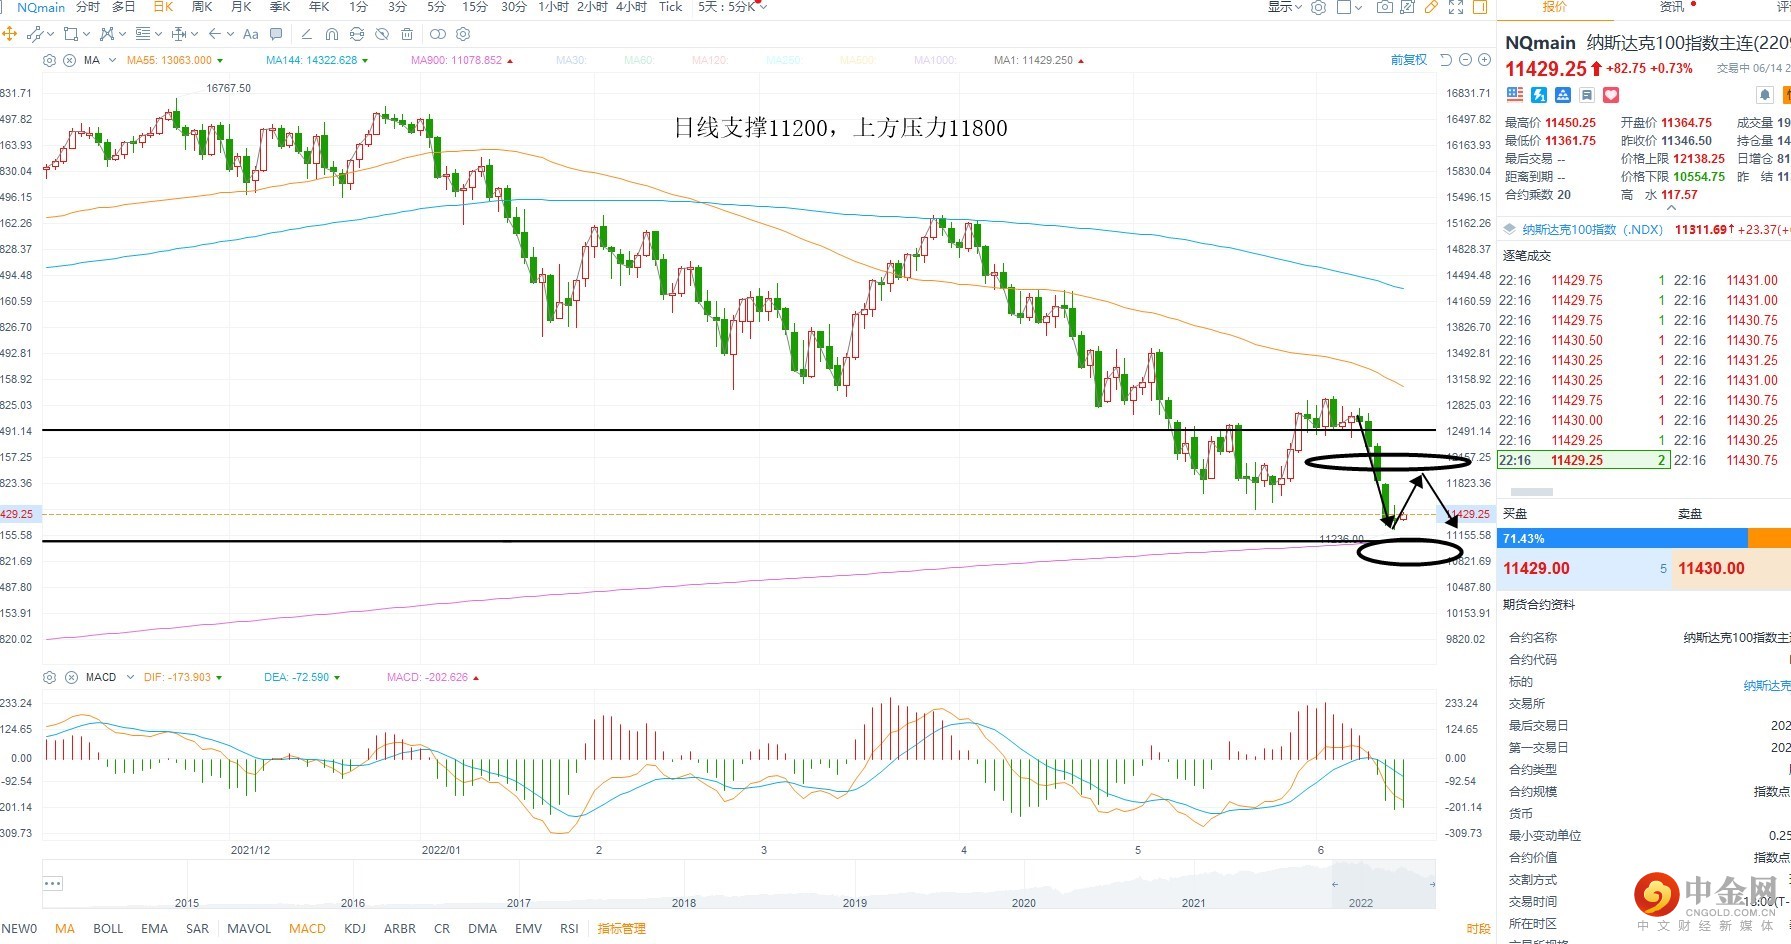Zoom in the chart with plus icon

pos(1485,60)
